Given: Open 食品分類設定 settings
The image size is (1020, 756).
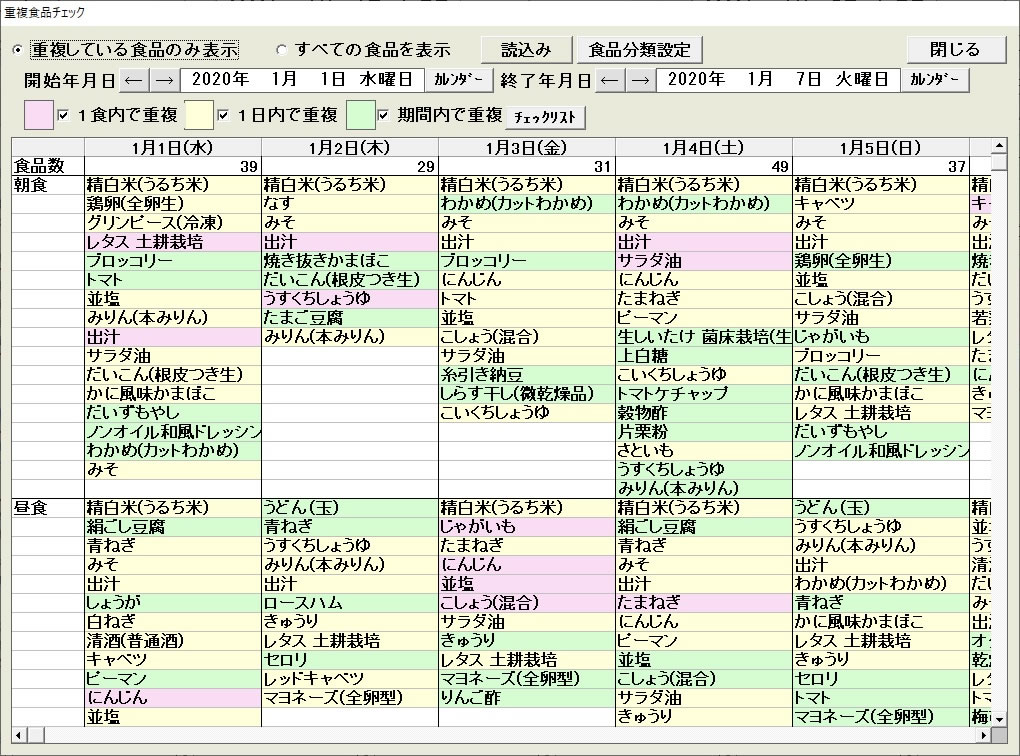Looking at the screenshot, I should pos(639,50).
